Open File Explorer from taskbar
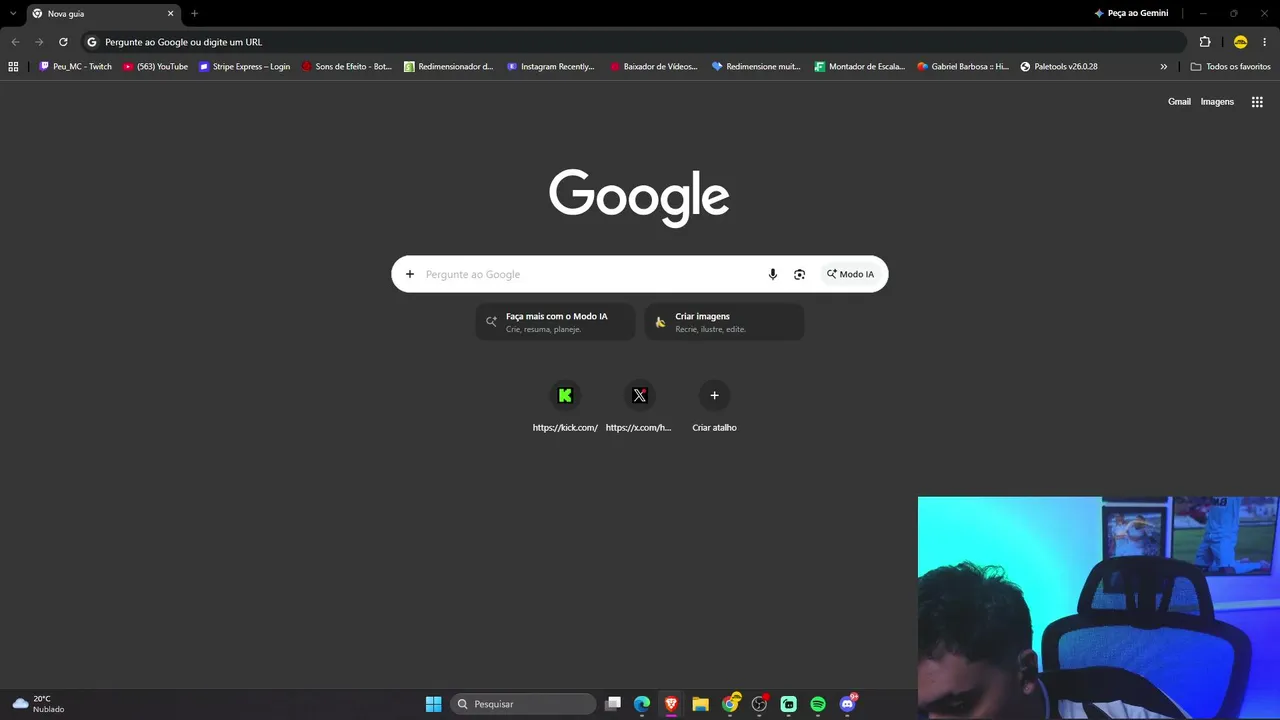1280x720 pixels. [x=700, y=704]
